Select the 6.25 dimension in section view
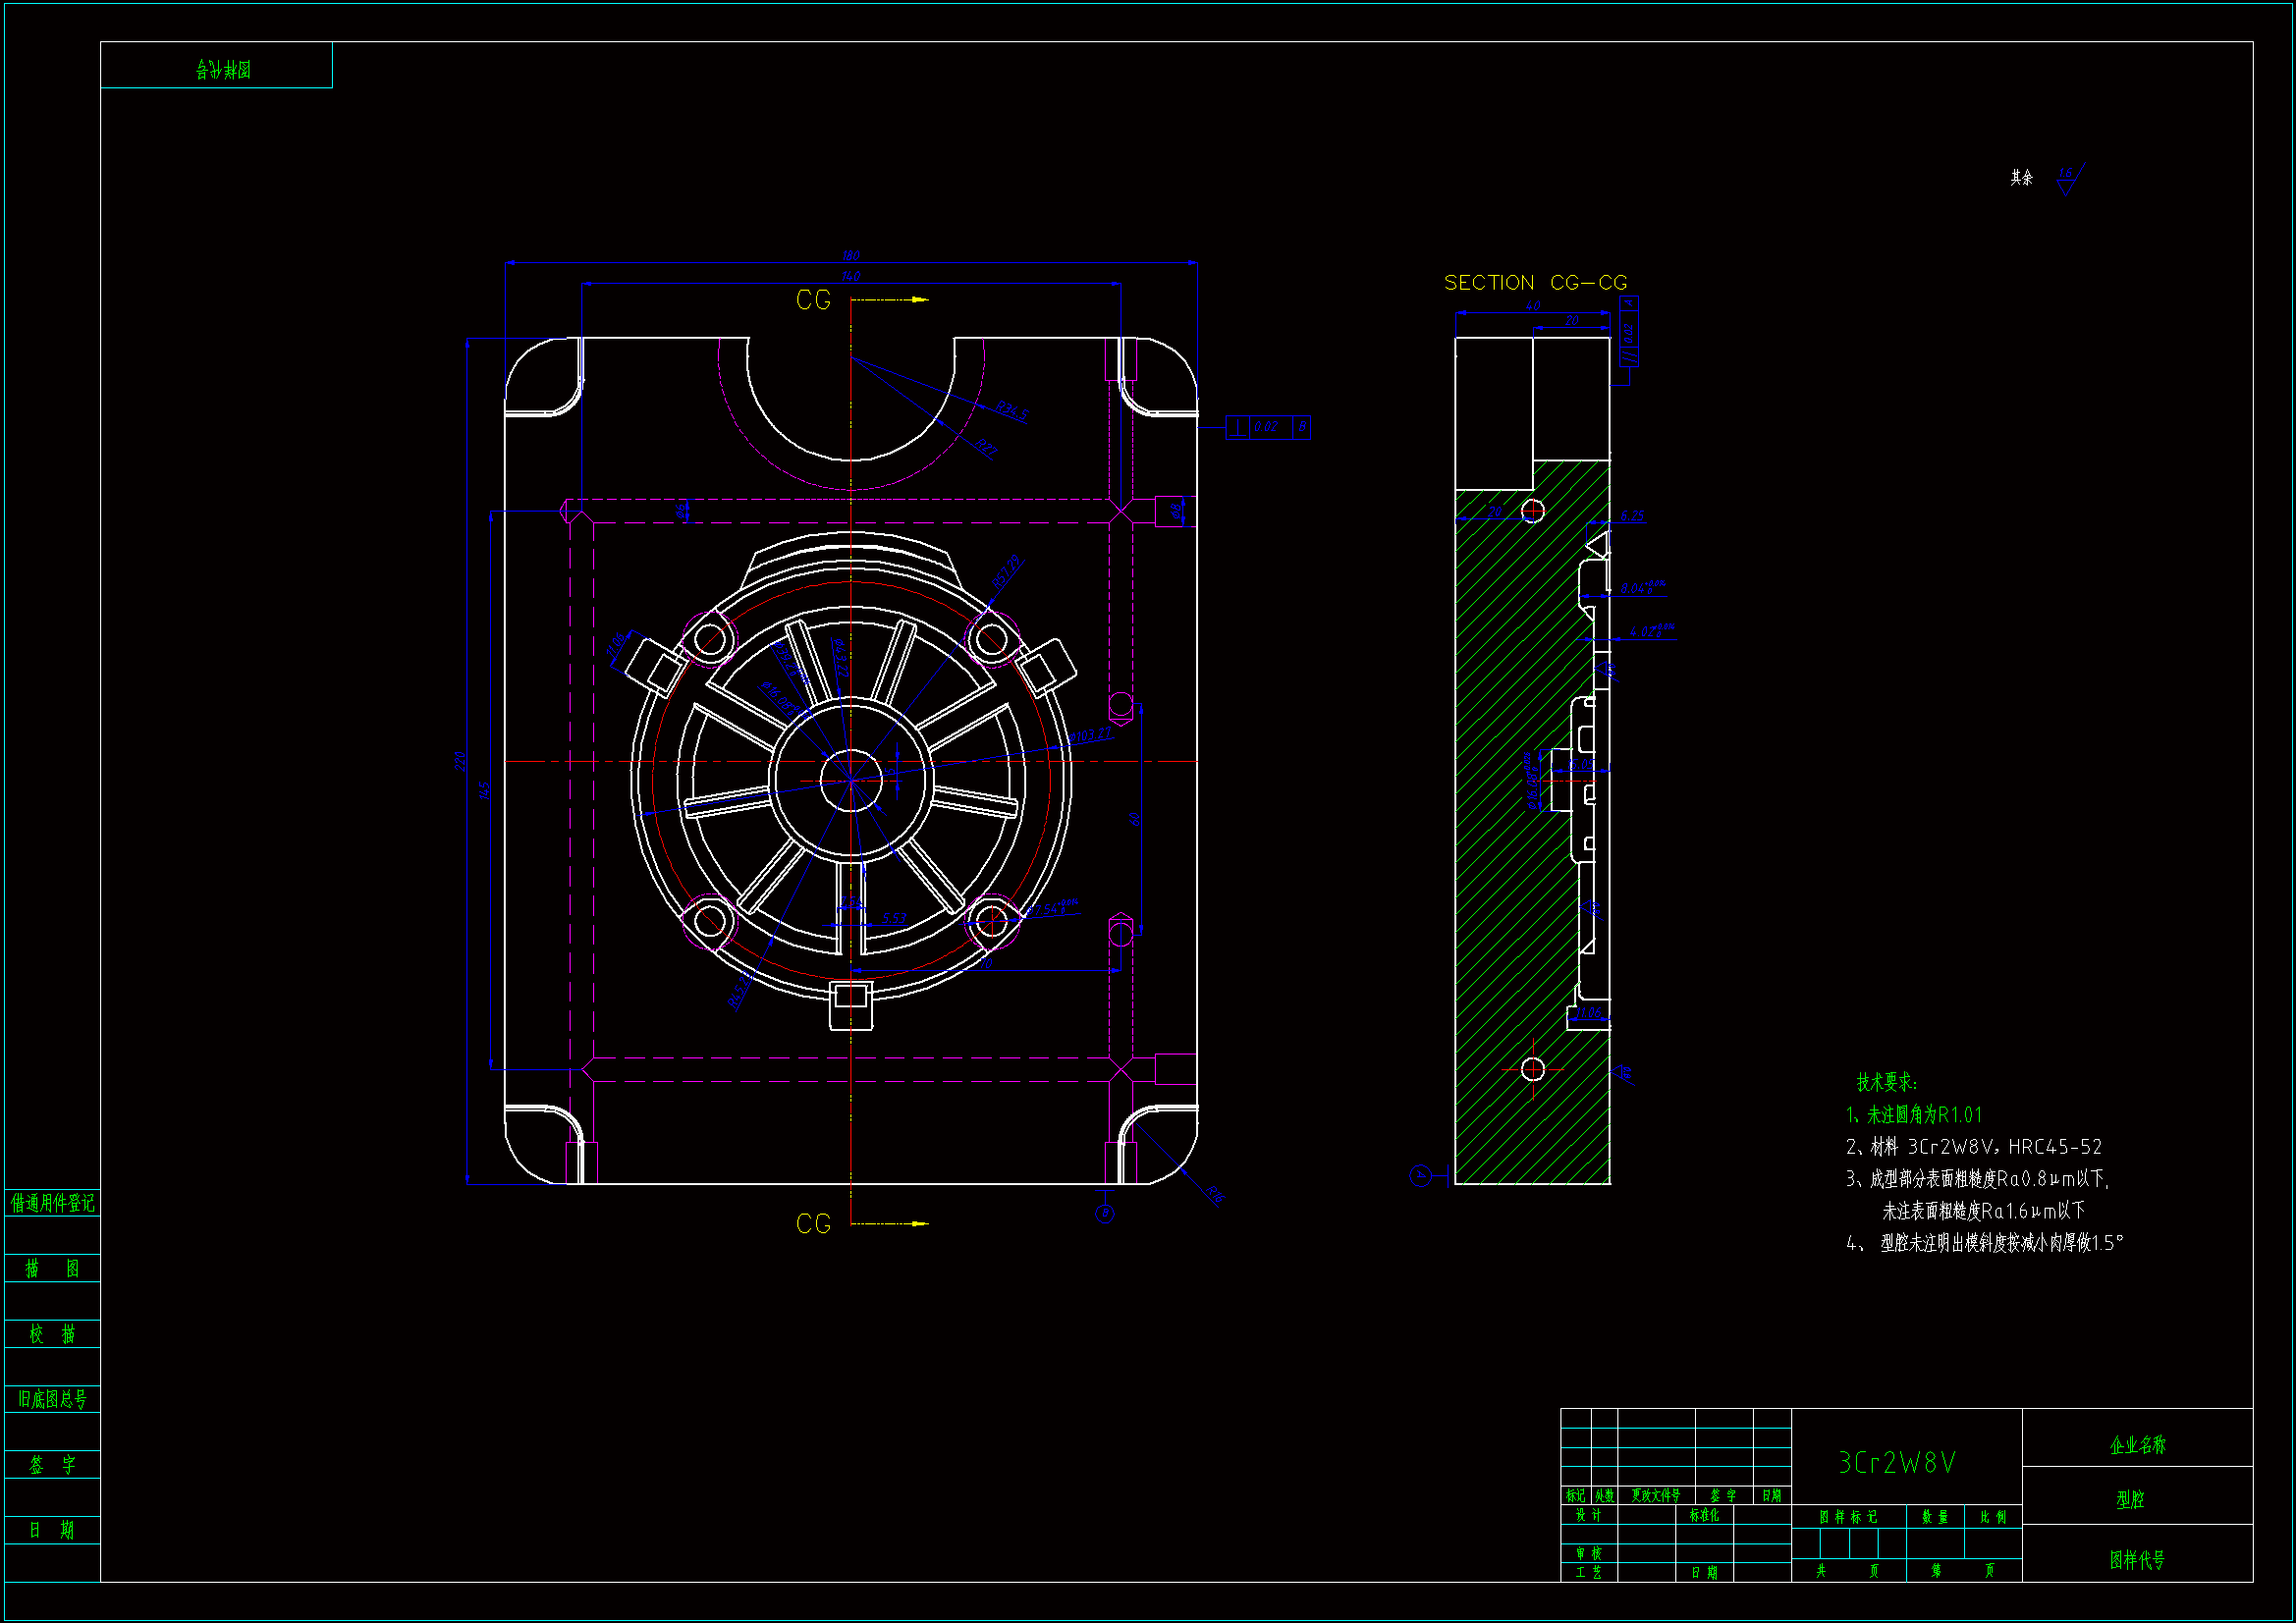 (1632, 516)
